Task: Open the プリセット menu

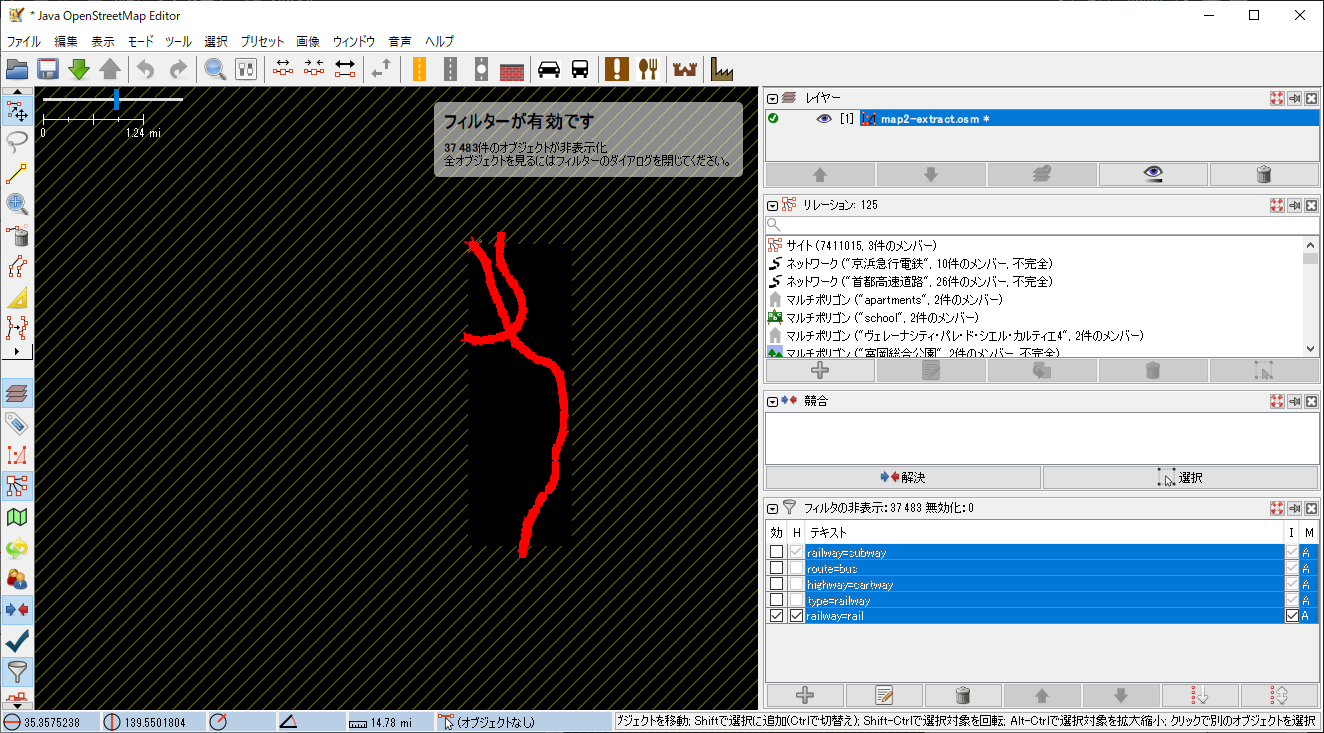Action: click(x=262, y=42)
